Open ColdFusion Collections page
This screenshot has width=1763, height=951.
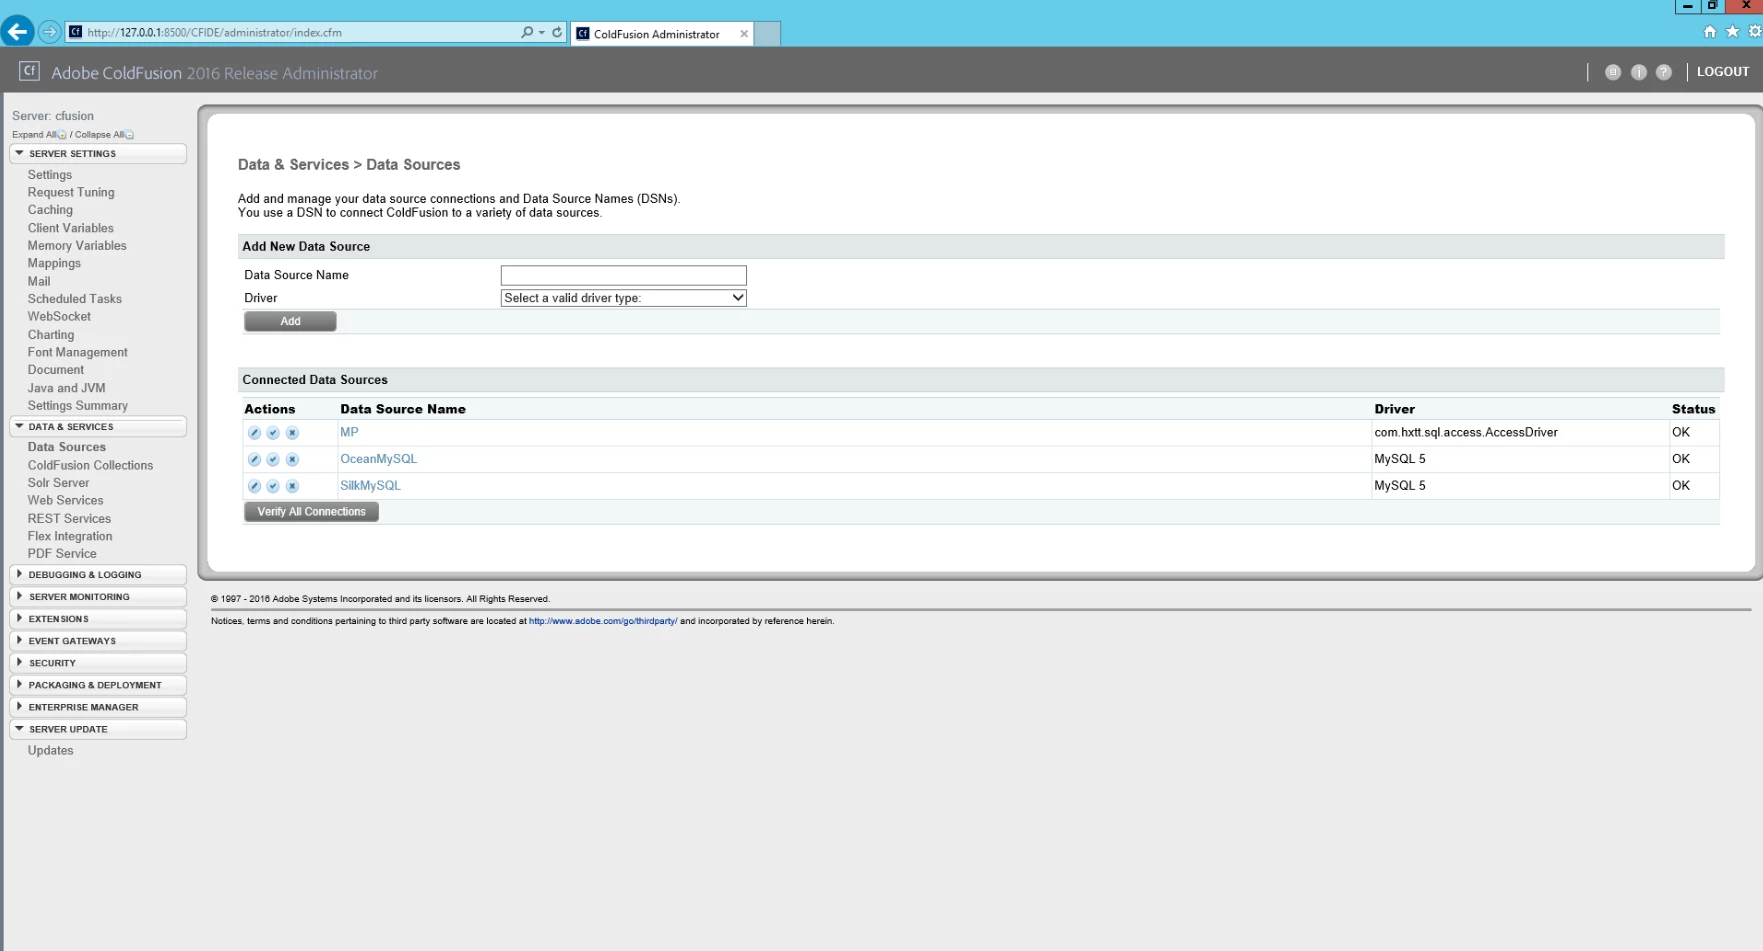[90, 466]
